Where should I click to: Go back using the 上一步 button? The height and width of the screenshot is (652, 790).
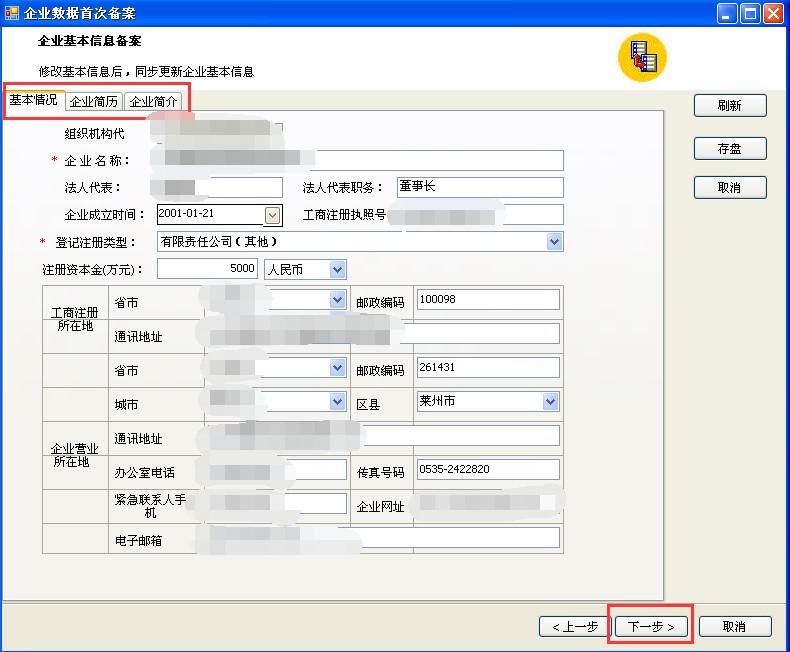[x=574, y=627]
